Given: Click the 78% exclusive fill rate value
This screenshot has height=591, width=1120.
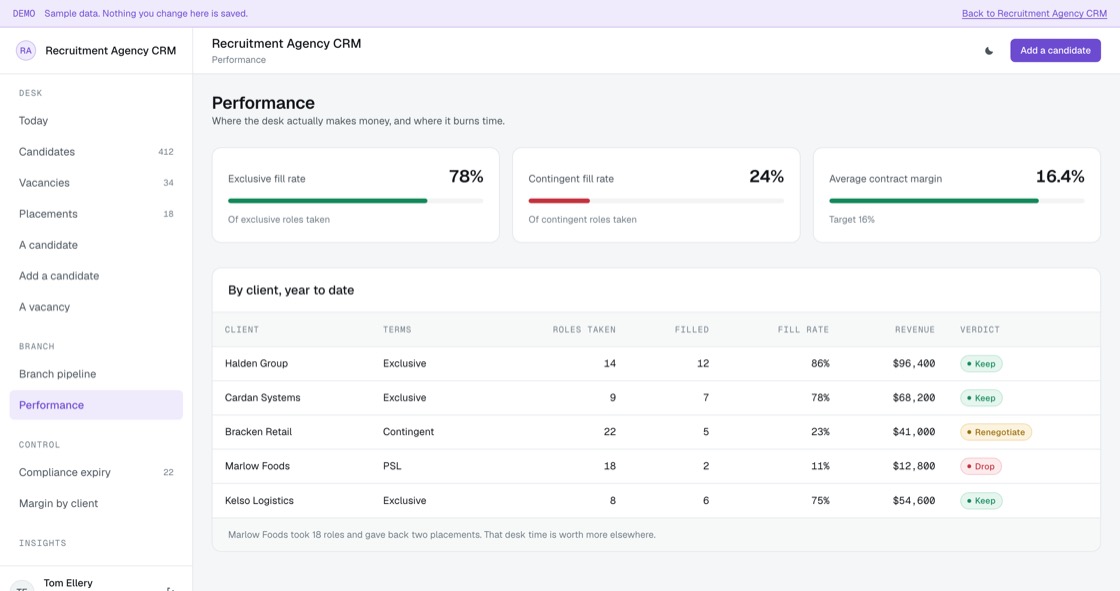Looking at the screenshot, I should coord(466,177).
